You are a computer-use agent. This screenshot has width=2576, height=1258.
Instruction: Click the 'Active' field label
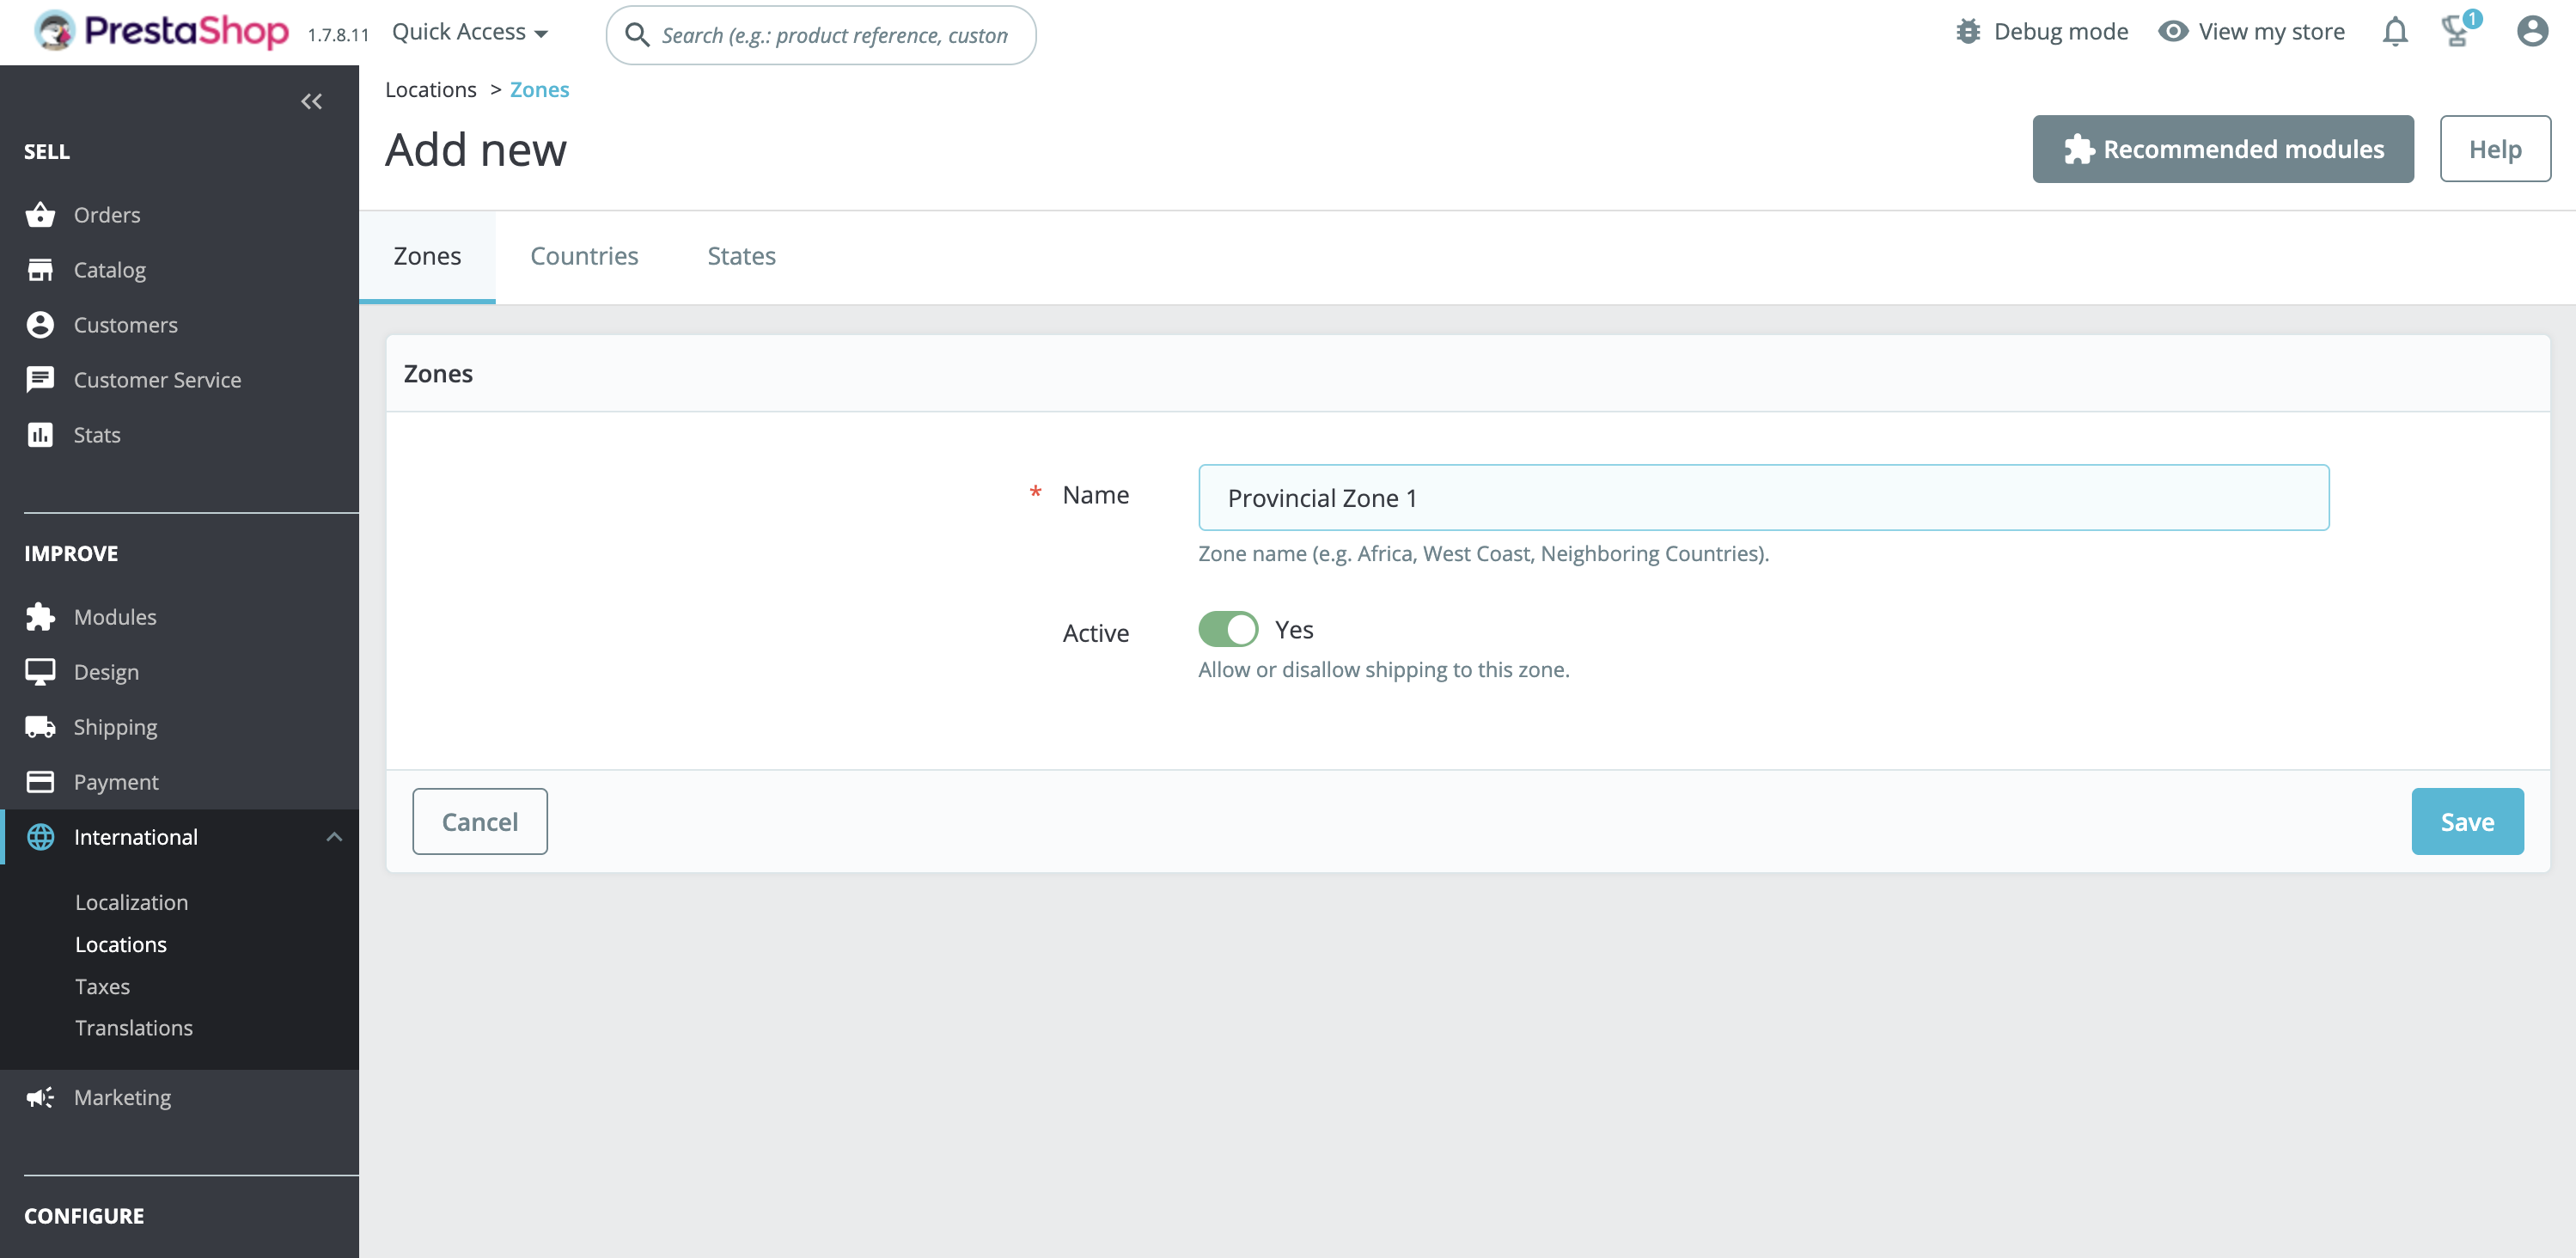pyautogui.click(x=1095, y=632)
